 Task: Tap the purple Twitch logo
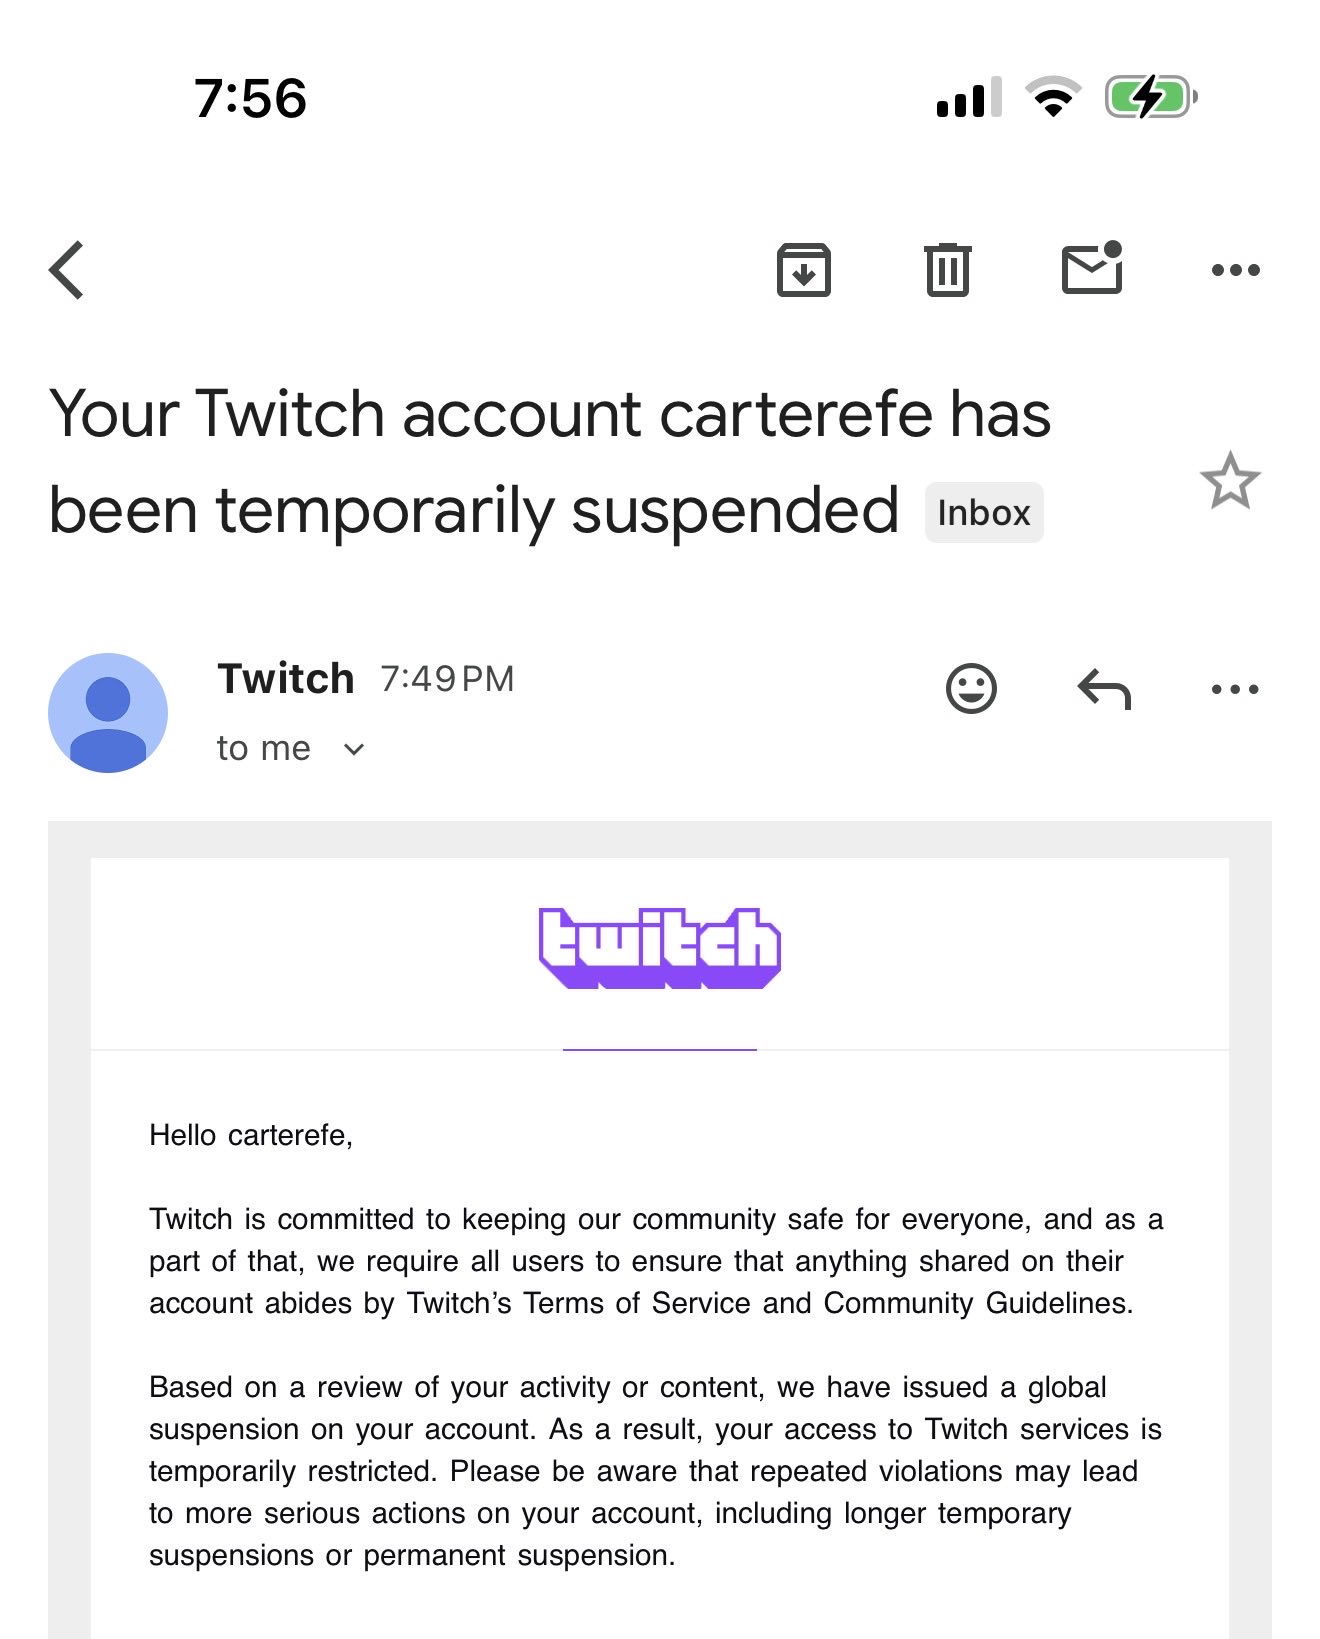(659, 948)
